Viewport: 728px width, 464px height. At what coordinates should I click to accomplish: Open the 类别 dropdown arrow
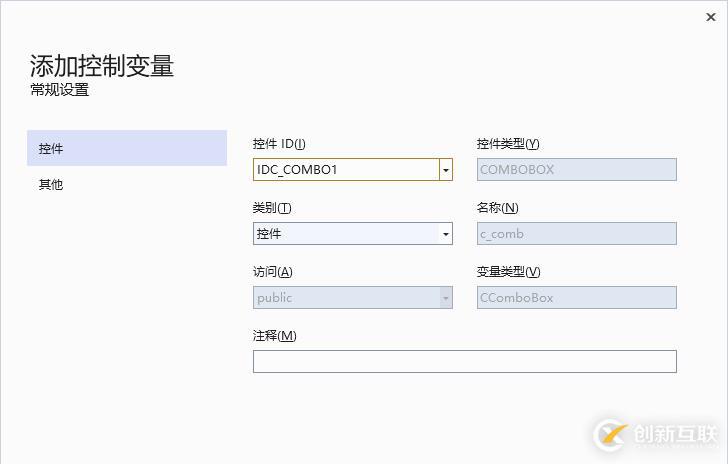445,234
